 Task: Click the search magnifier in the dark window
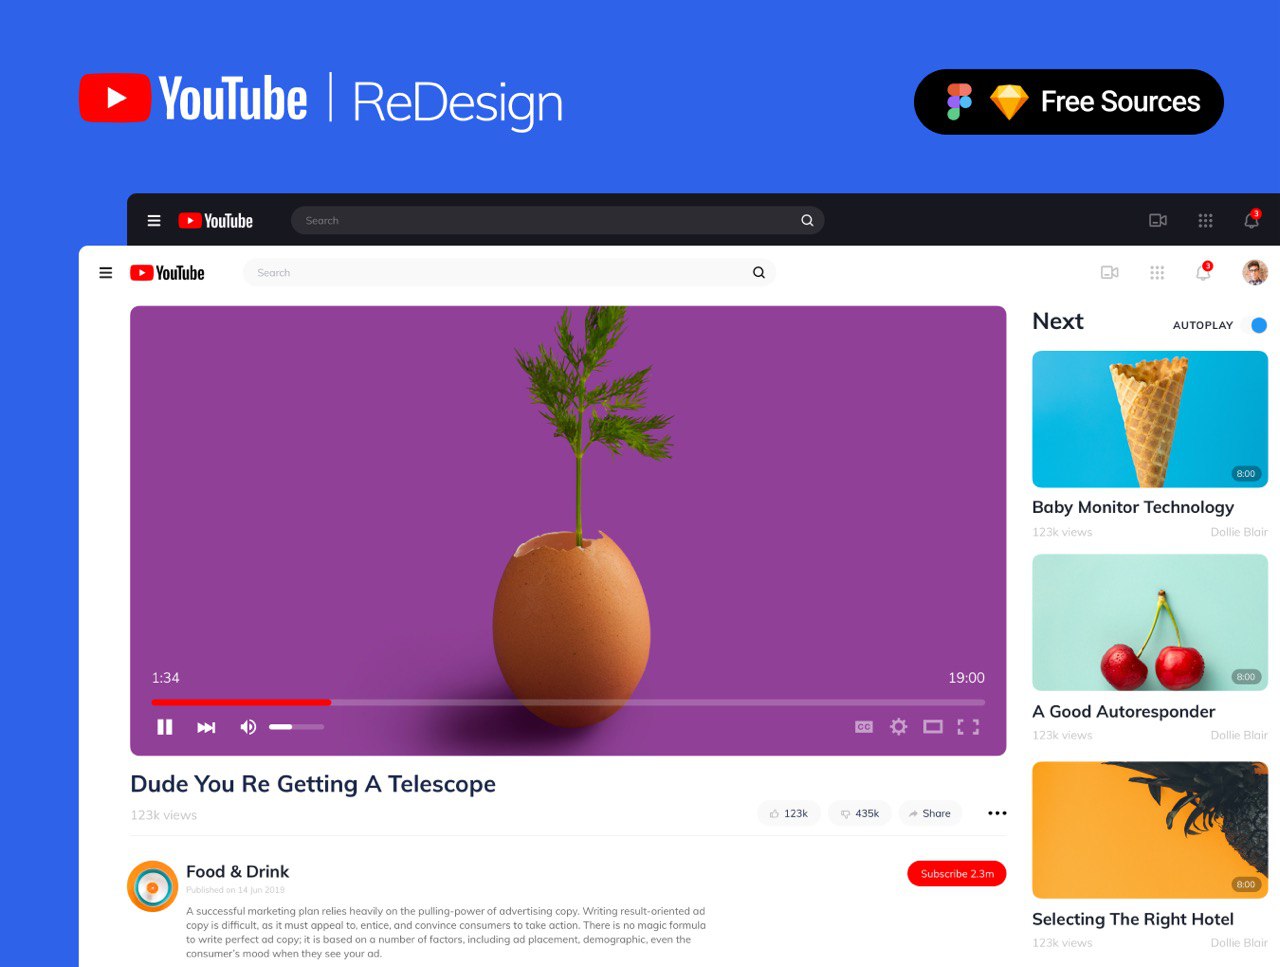(807, 221)
